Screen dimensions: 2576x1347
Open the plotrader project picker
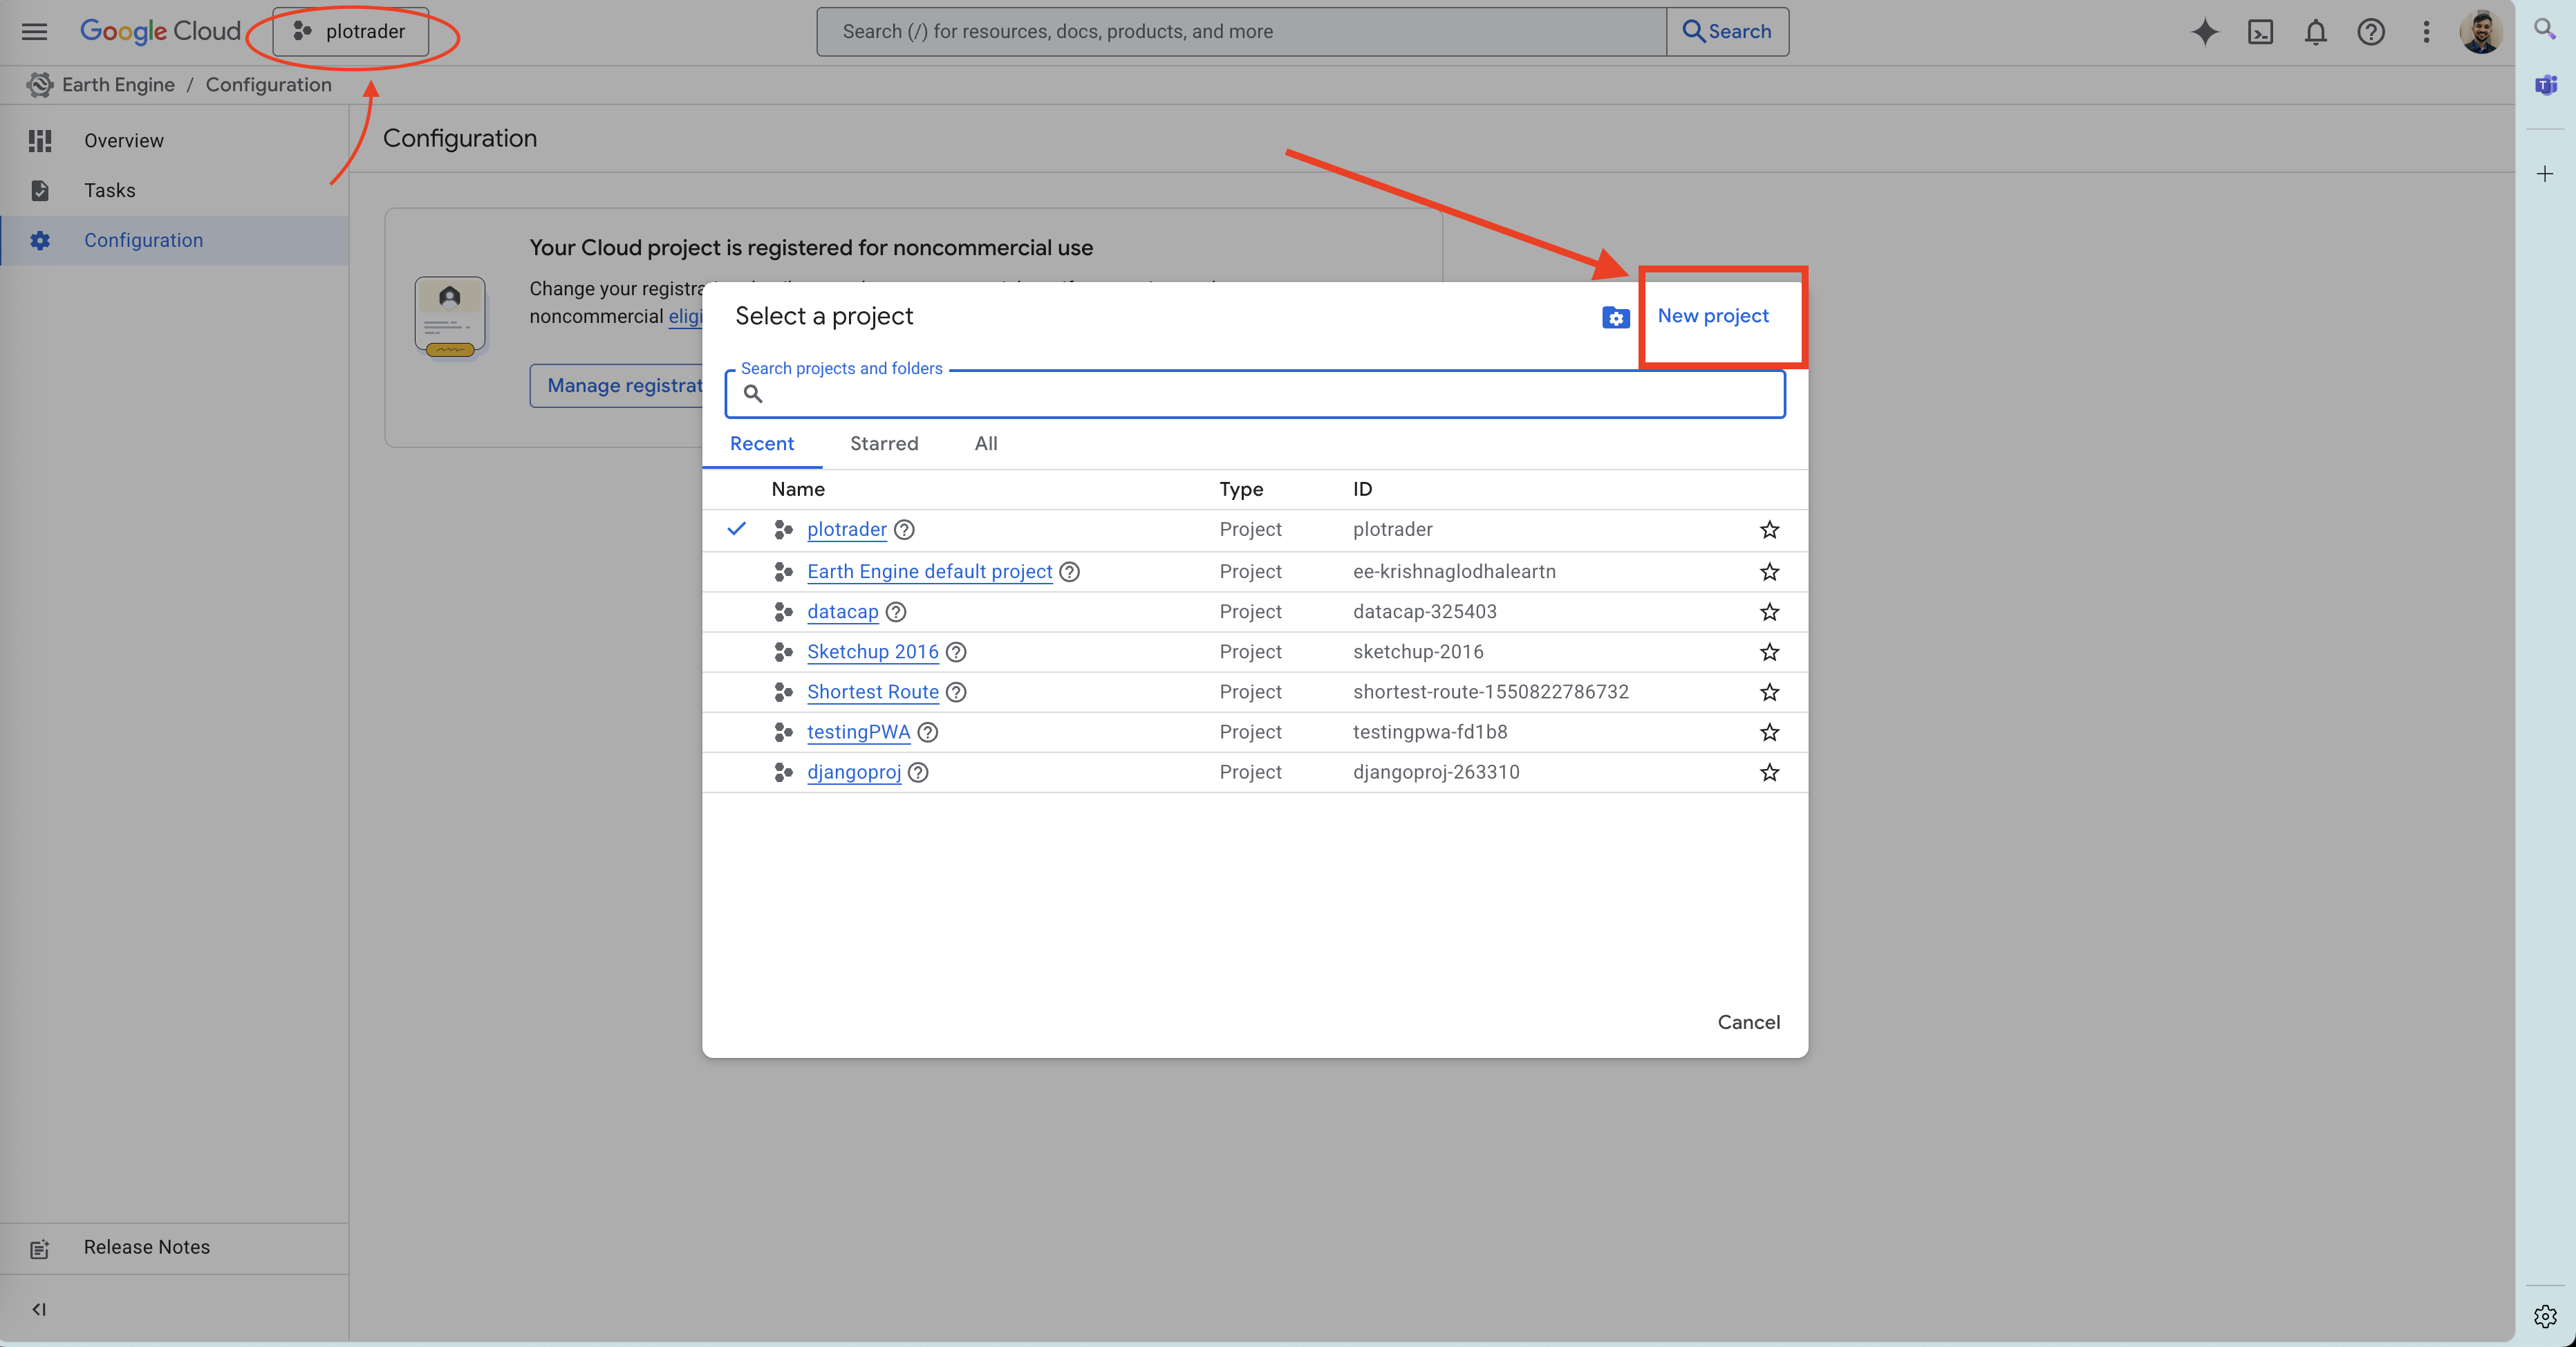click(351, 31)
